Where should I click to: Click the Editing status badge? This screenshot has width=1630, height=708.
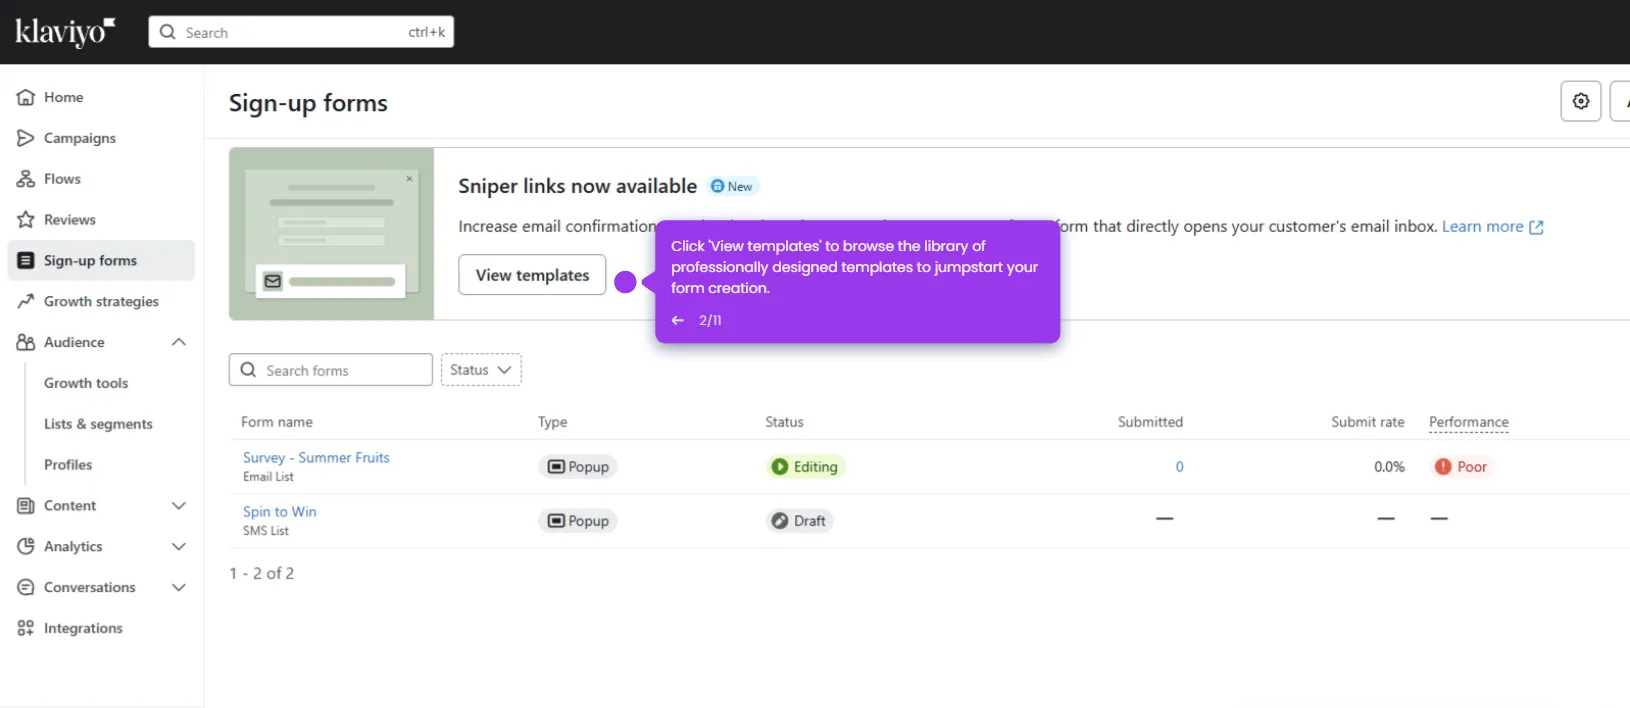click(x=806, y=467)
